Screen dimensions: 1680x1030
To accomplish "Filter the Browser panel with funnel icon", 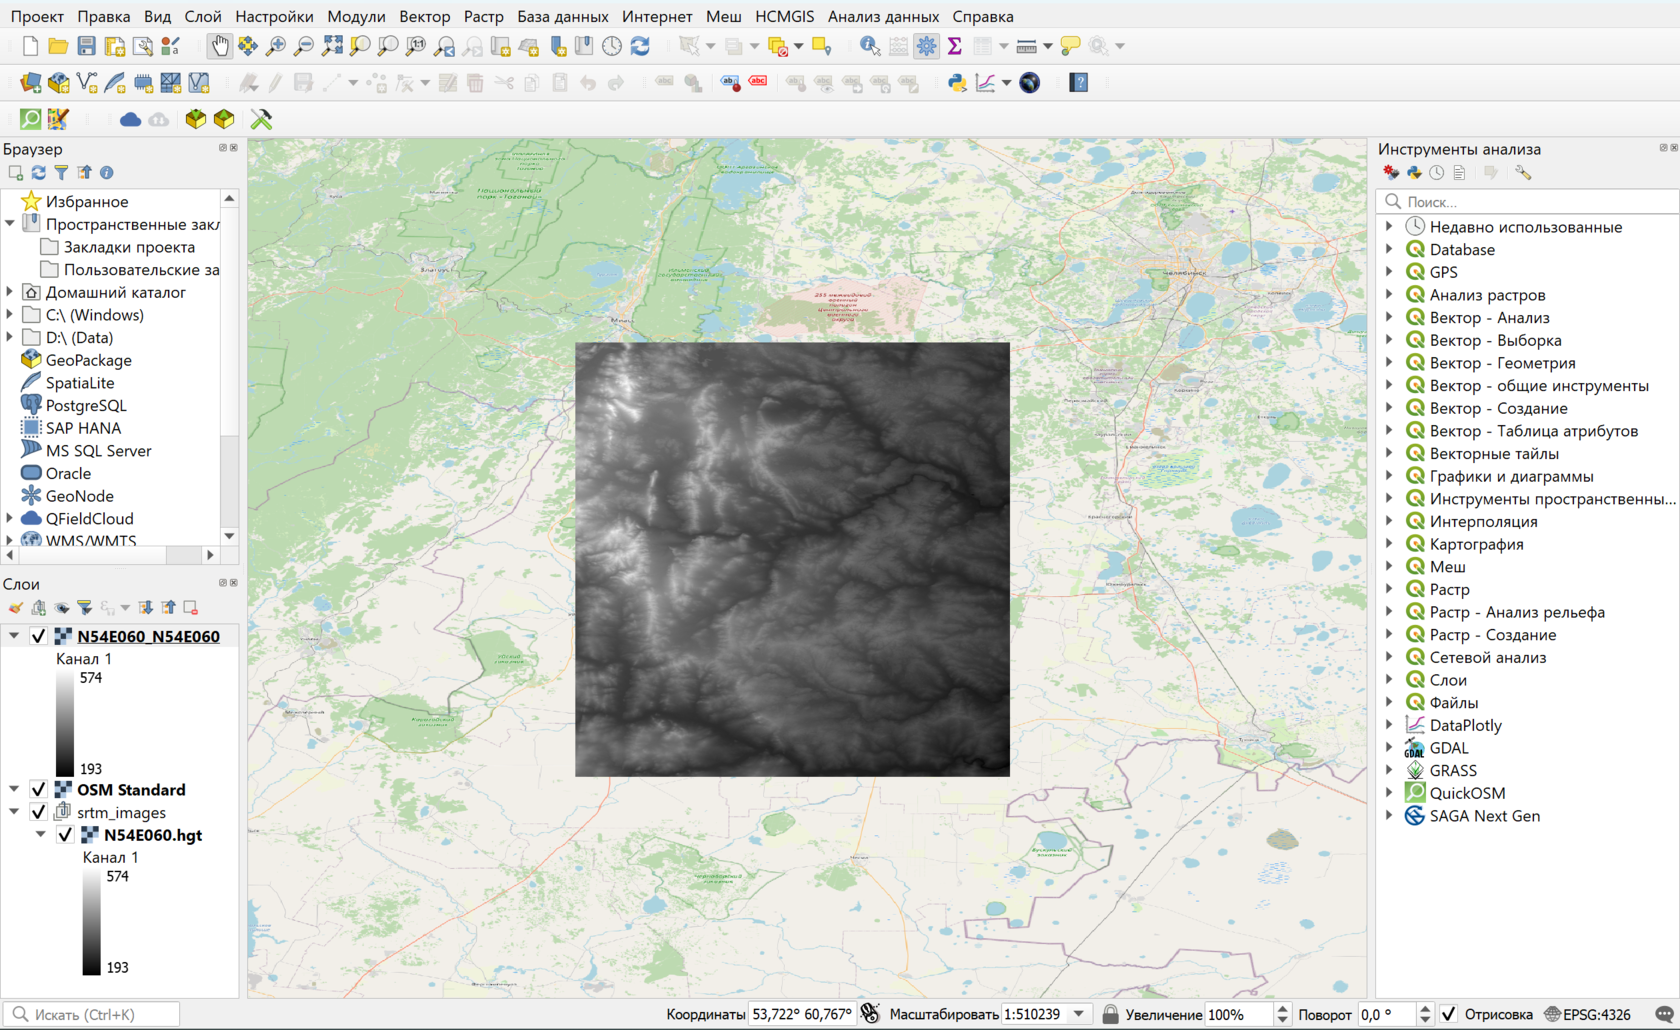I will [x=61, y=173].
